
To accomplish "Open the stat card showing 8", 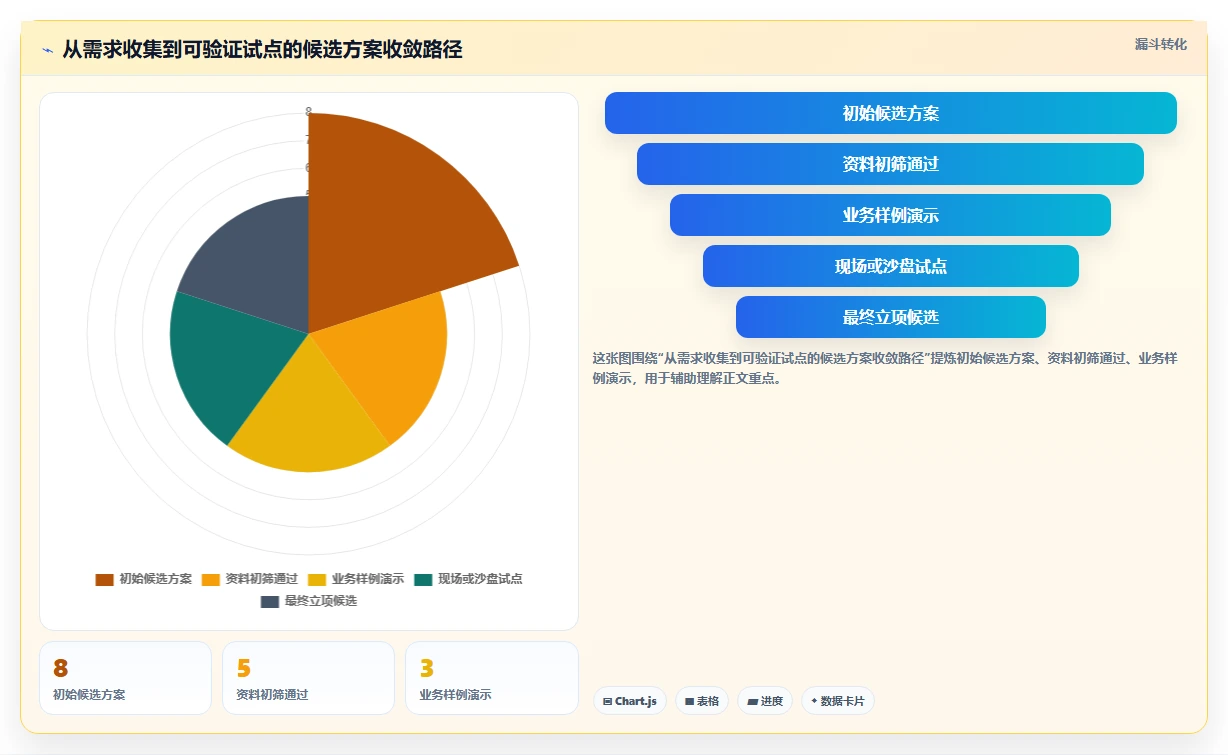I will 125,678.
